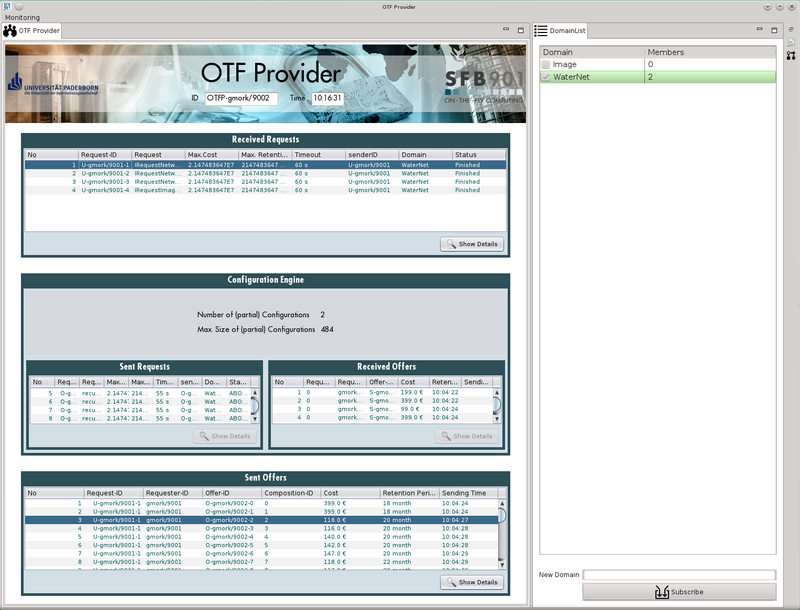
Task: Minimize the OTF Provider view panel
Action: [506, 30]
